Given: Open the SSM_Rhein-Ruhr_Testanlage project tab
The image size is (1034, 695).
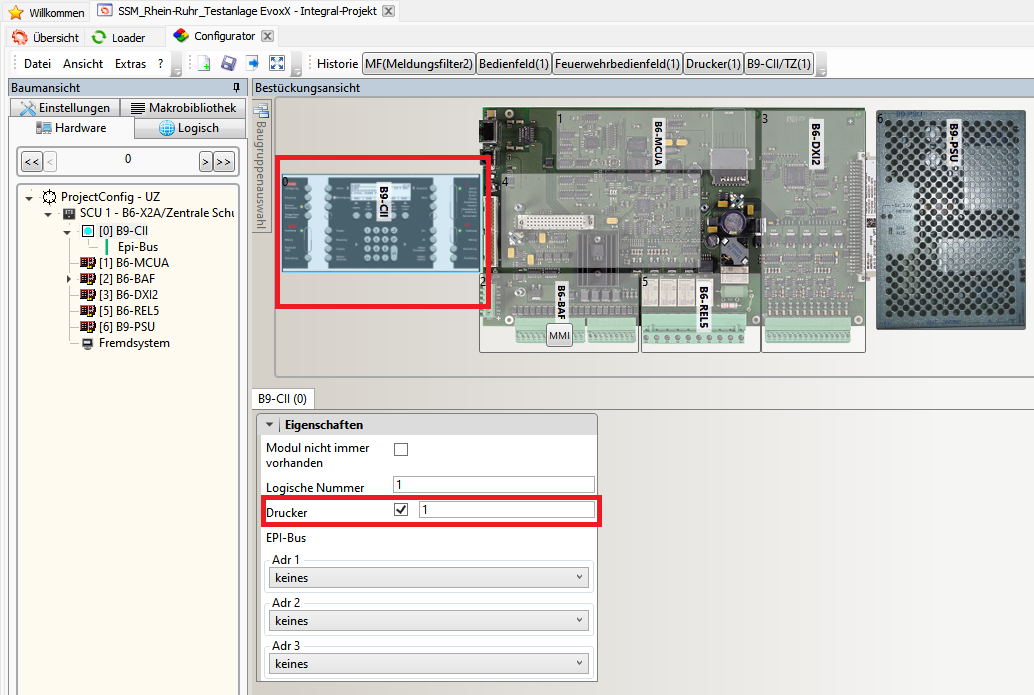Looking at the screenshot, I should [x=245, y=11].
